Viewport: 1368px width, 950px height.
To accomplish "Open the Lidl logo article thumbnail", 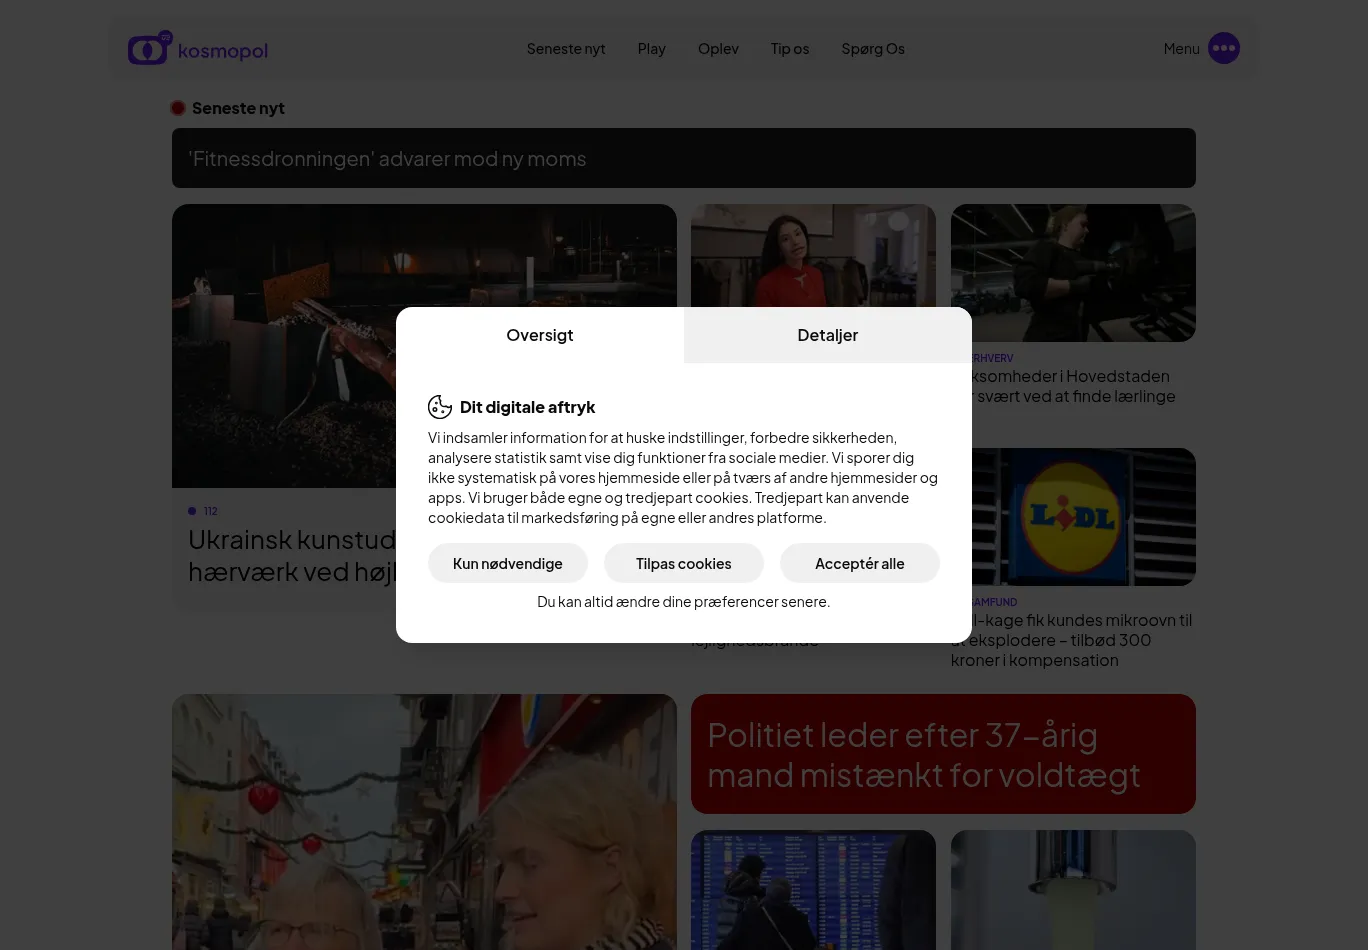I will tap(1073, 517).
